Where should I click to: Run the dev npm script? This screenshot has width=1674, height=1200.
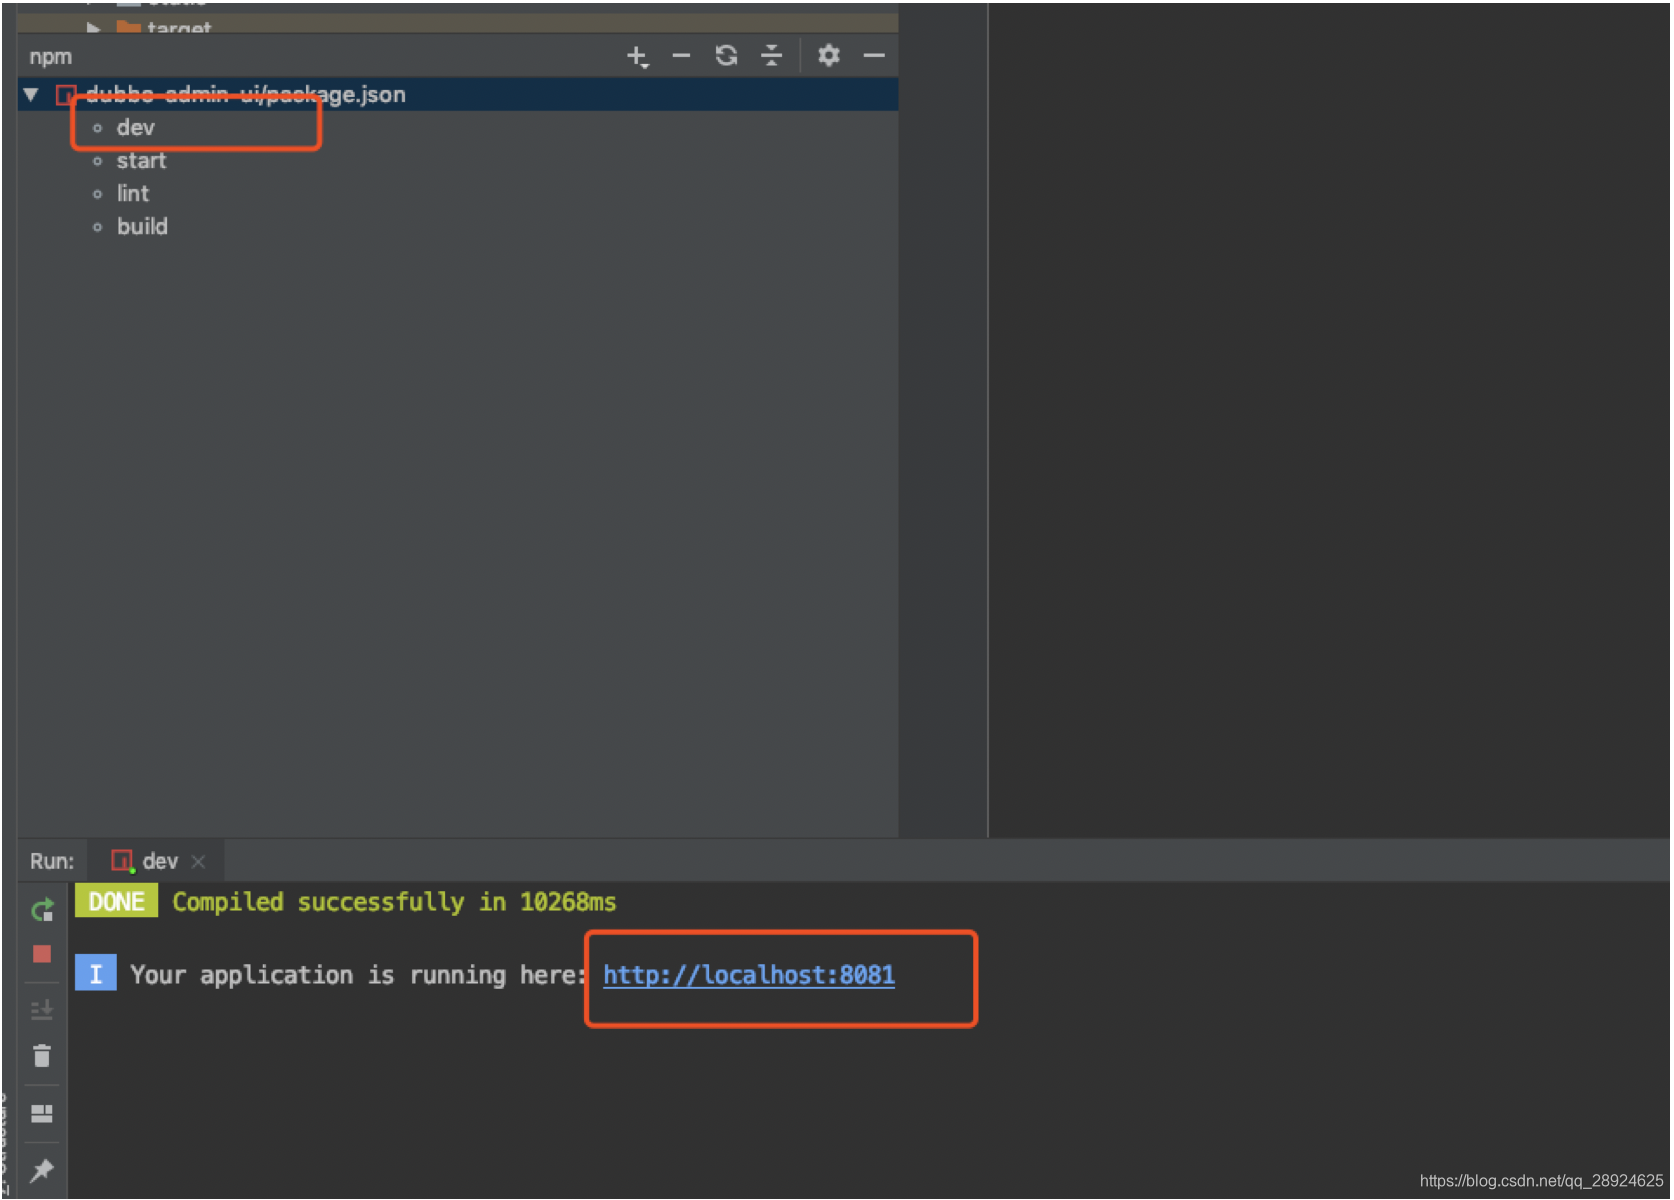click(x=135, y=128)
